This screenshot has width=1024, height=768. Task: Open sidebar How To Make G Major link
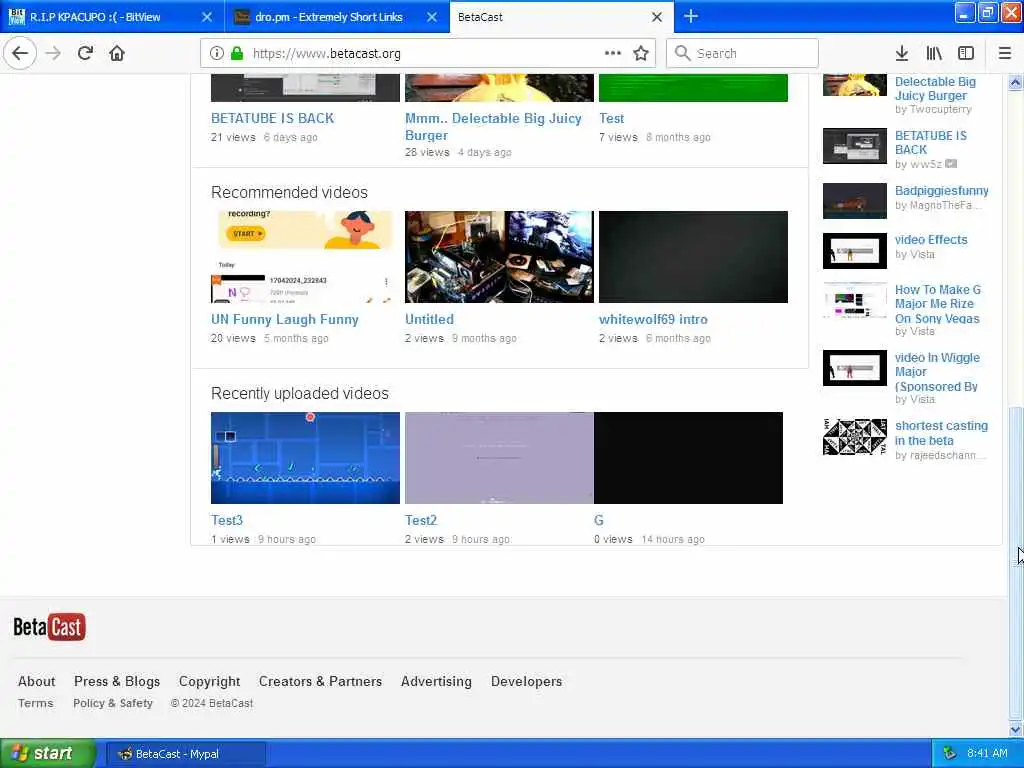point(937,304)
